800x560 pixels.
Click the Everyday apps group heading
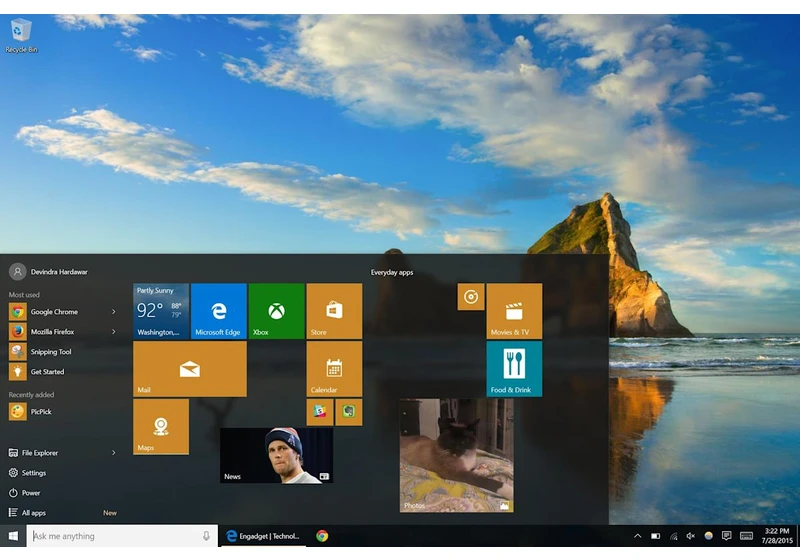coord(392,272)
